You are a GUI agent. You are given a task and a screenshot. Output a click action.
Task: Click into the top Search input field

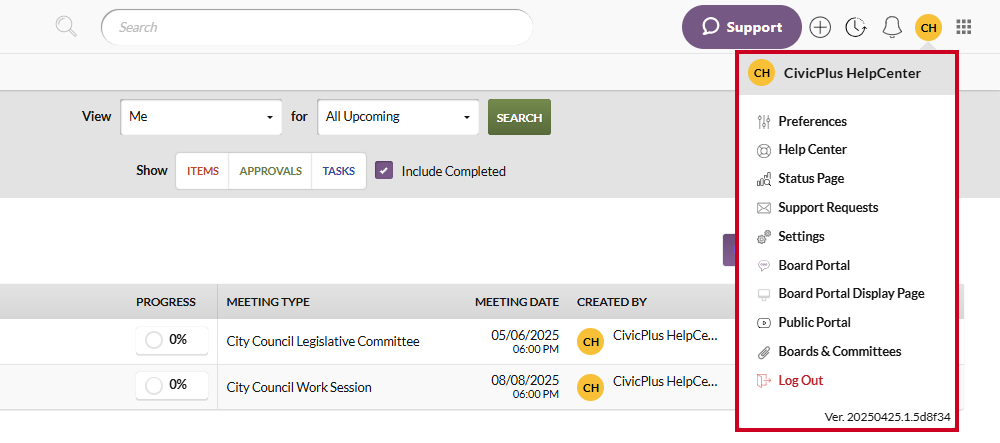[x=317, y=27]
